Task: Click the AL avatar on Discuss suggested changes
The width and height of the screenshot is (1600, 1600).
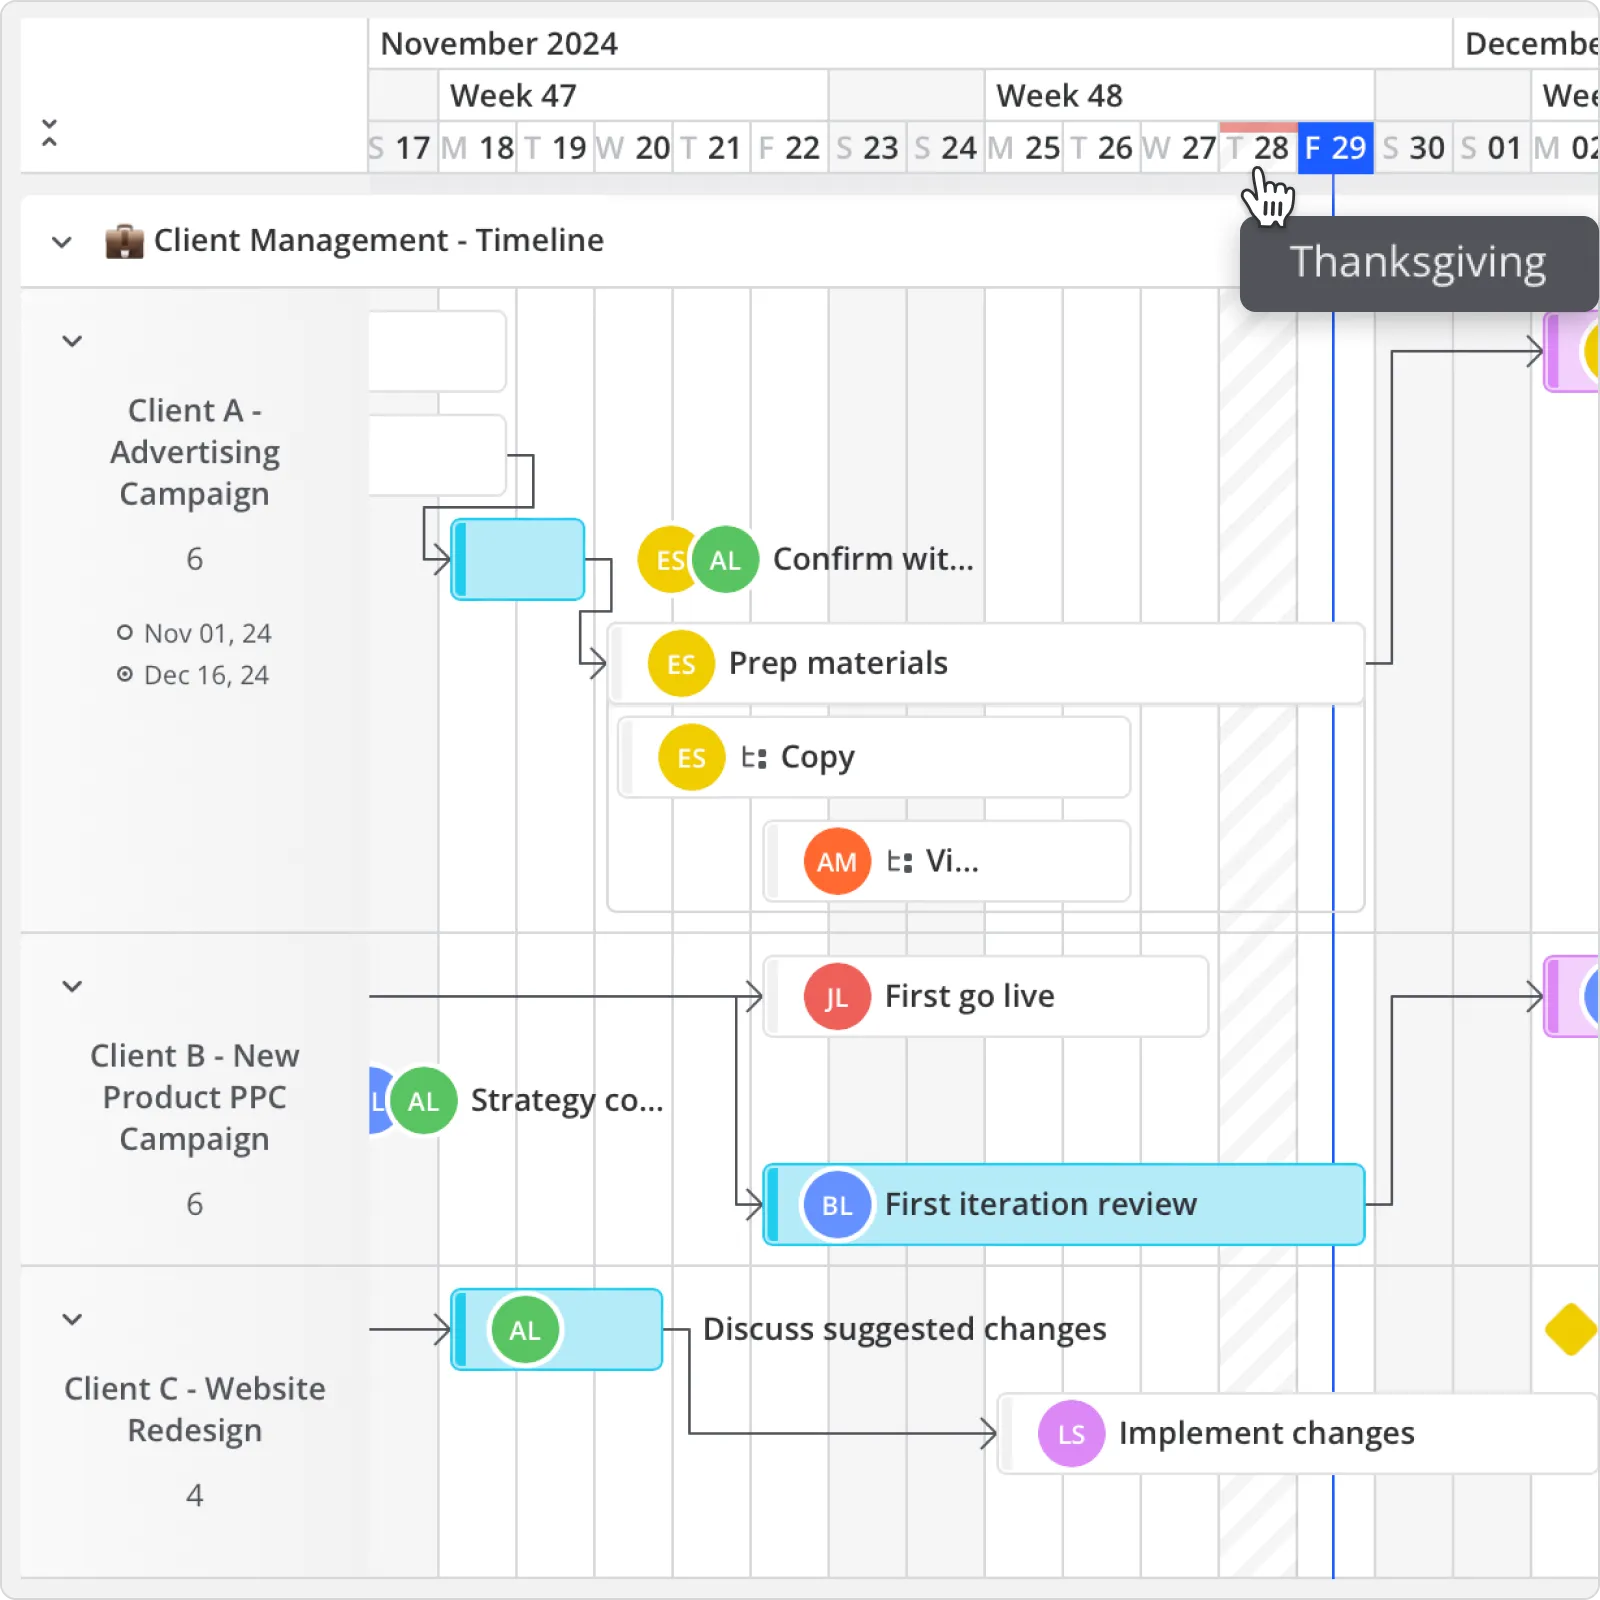Action: (x=524, y=1330)
